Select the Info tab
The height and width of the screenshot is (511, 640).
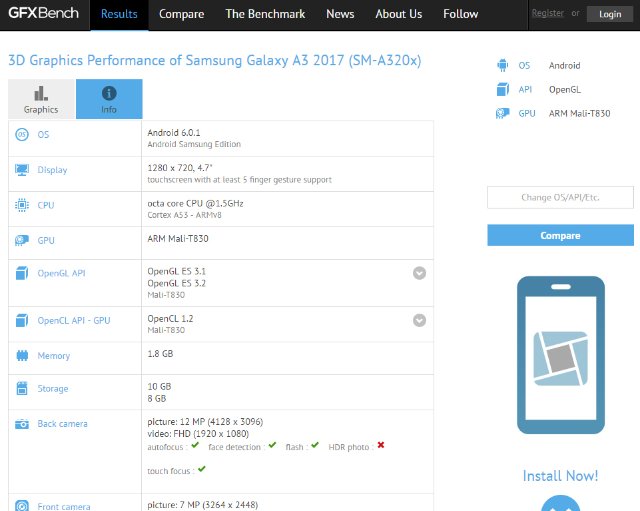[x=109, y=100]
